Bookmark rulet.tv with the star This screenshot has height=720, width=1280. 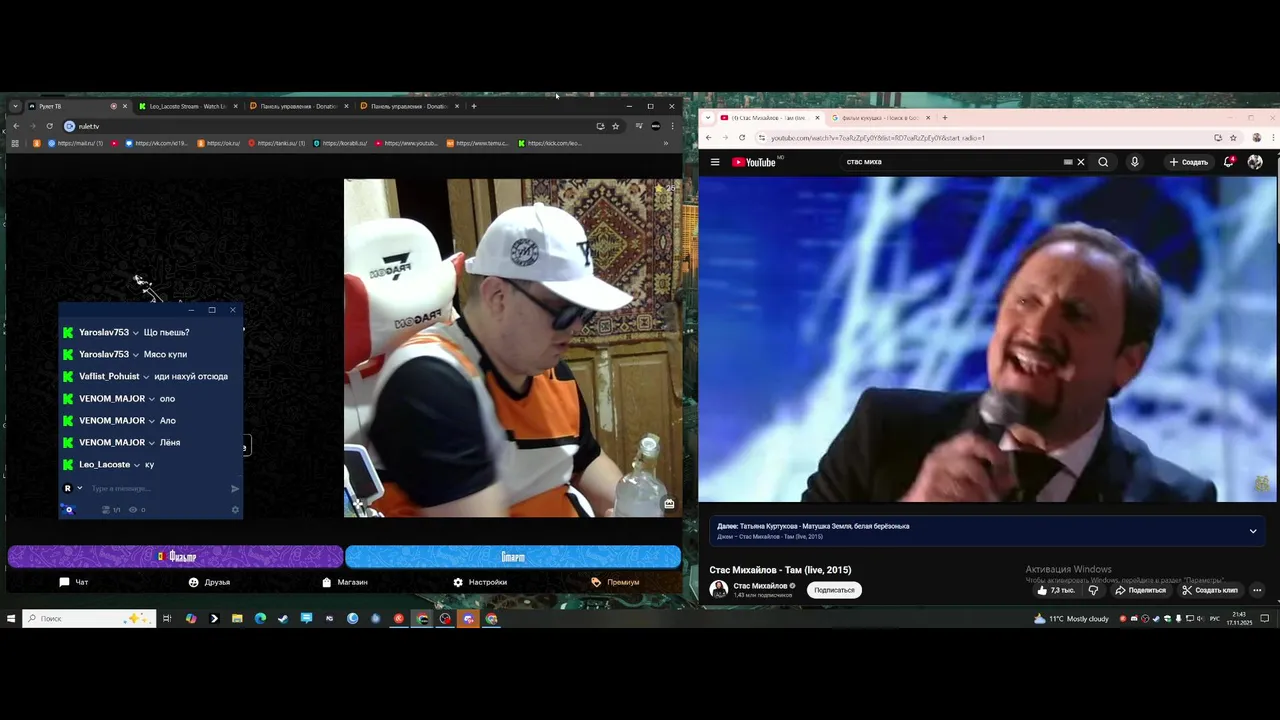point(615,126)
